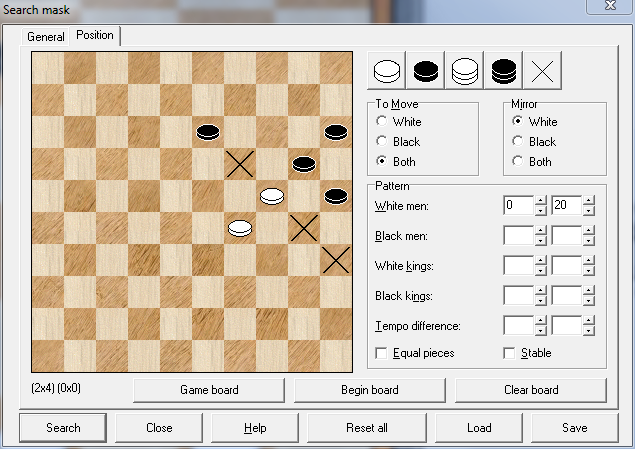Tick the Stable checkbox
This screenshot has width=635, height=449.
(x=511, y=353)
